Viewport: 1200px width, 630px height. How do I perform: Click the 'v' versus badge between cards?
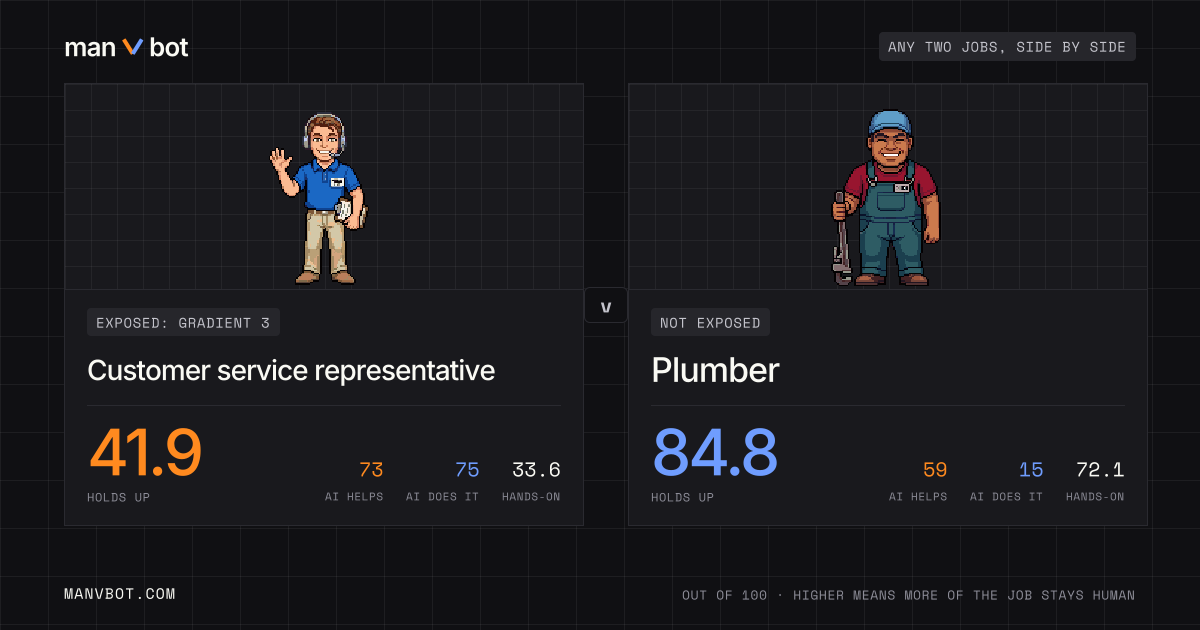(605, 306)
